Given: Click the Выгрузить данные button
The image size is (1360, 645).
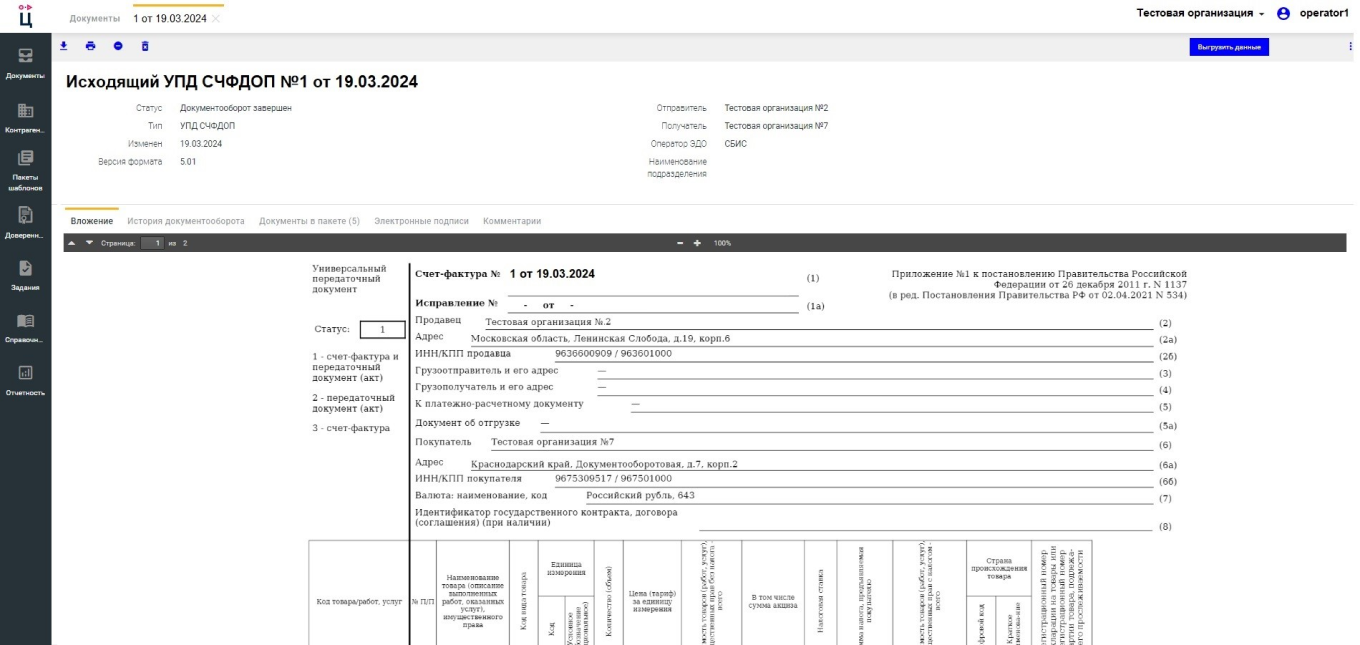Looking at the screenshot, I should coord(1229,47).
